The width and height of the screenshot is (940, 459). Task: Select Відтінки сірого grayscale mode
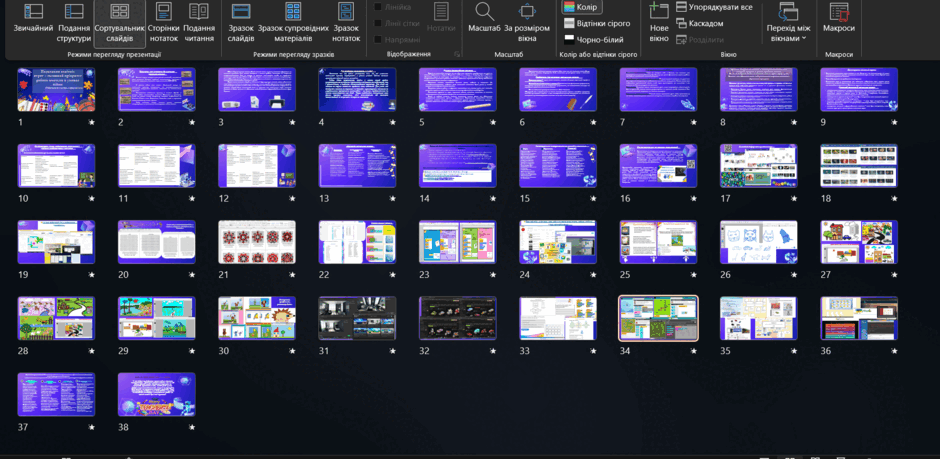click(597, 23)
